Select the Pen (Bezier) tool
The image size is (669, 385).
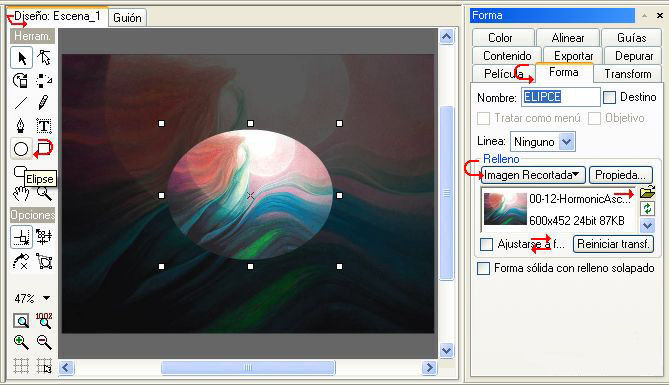click(20, 126)
